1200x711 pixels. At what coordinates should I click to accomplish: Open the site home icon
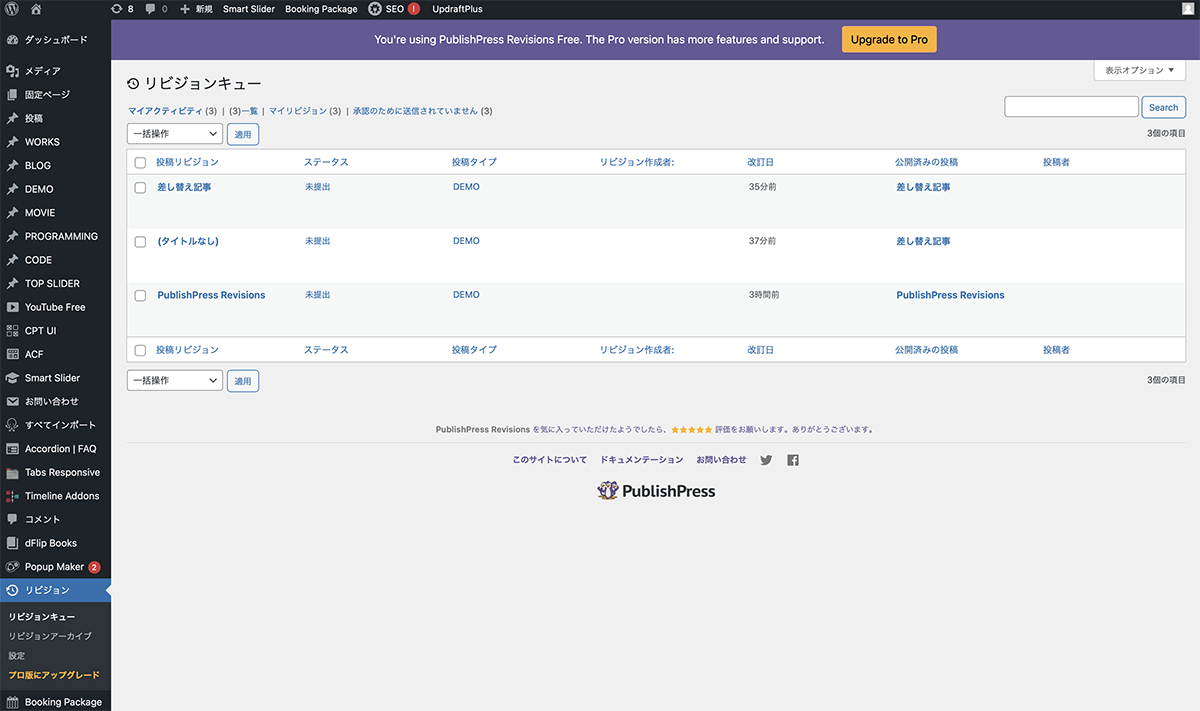pyautogui.click(x=36, y=9)
